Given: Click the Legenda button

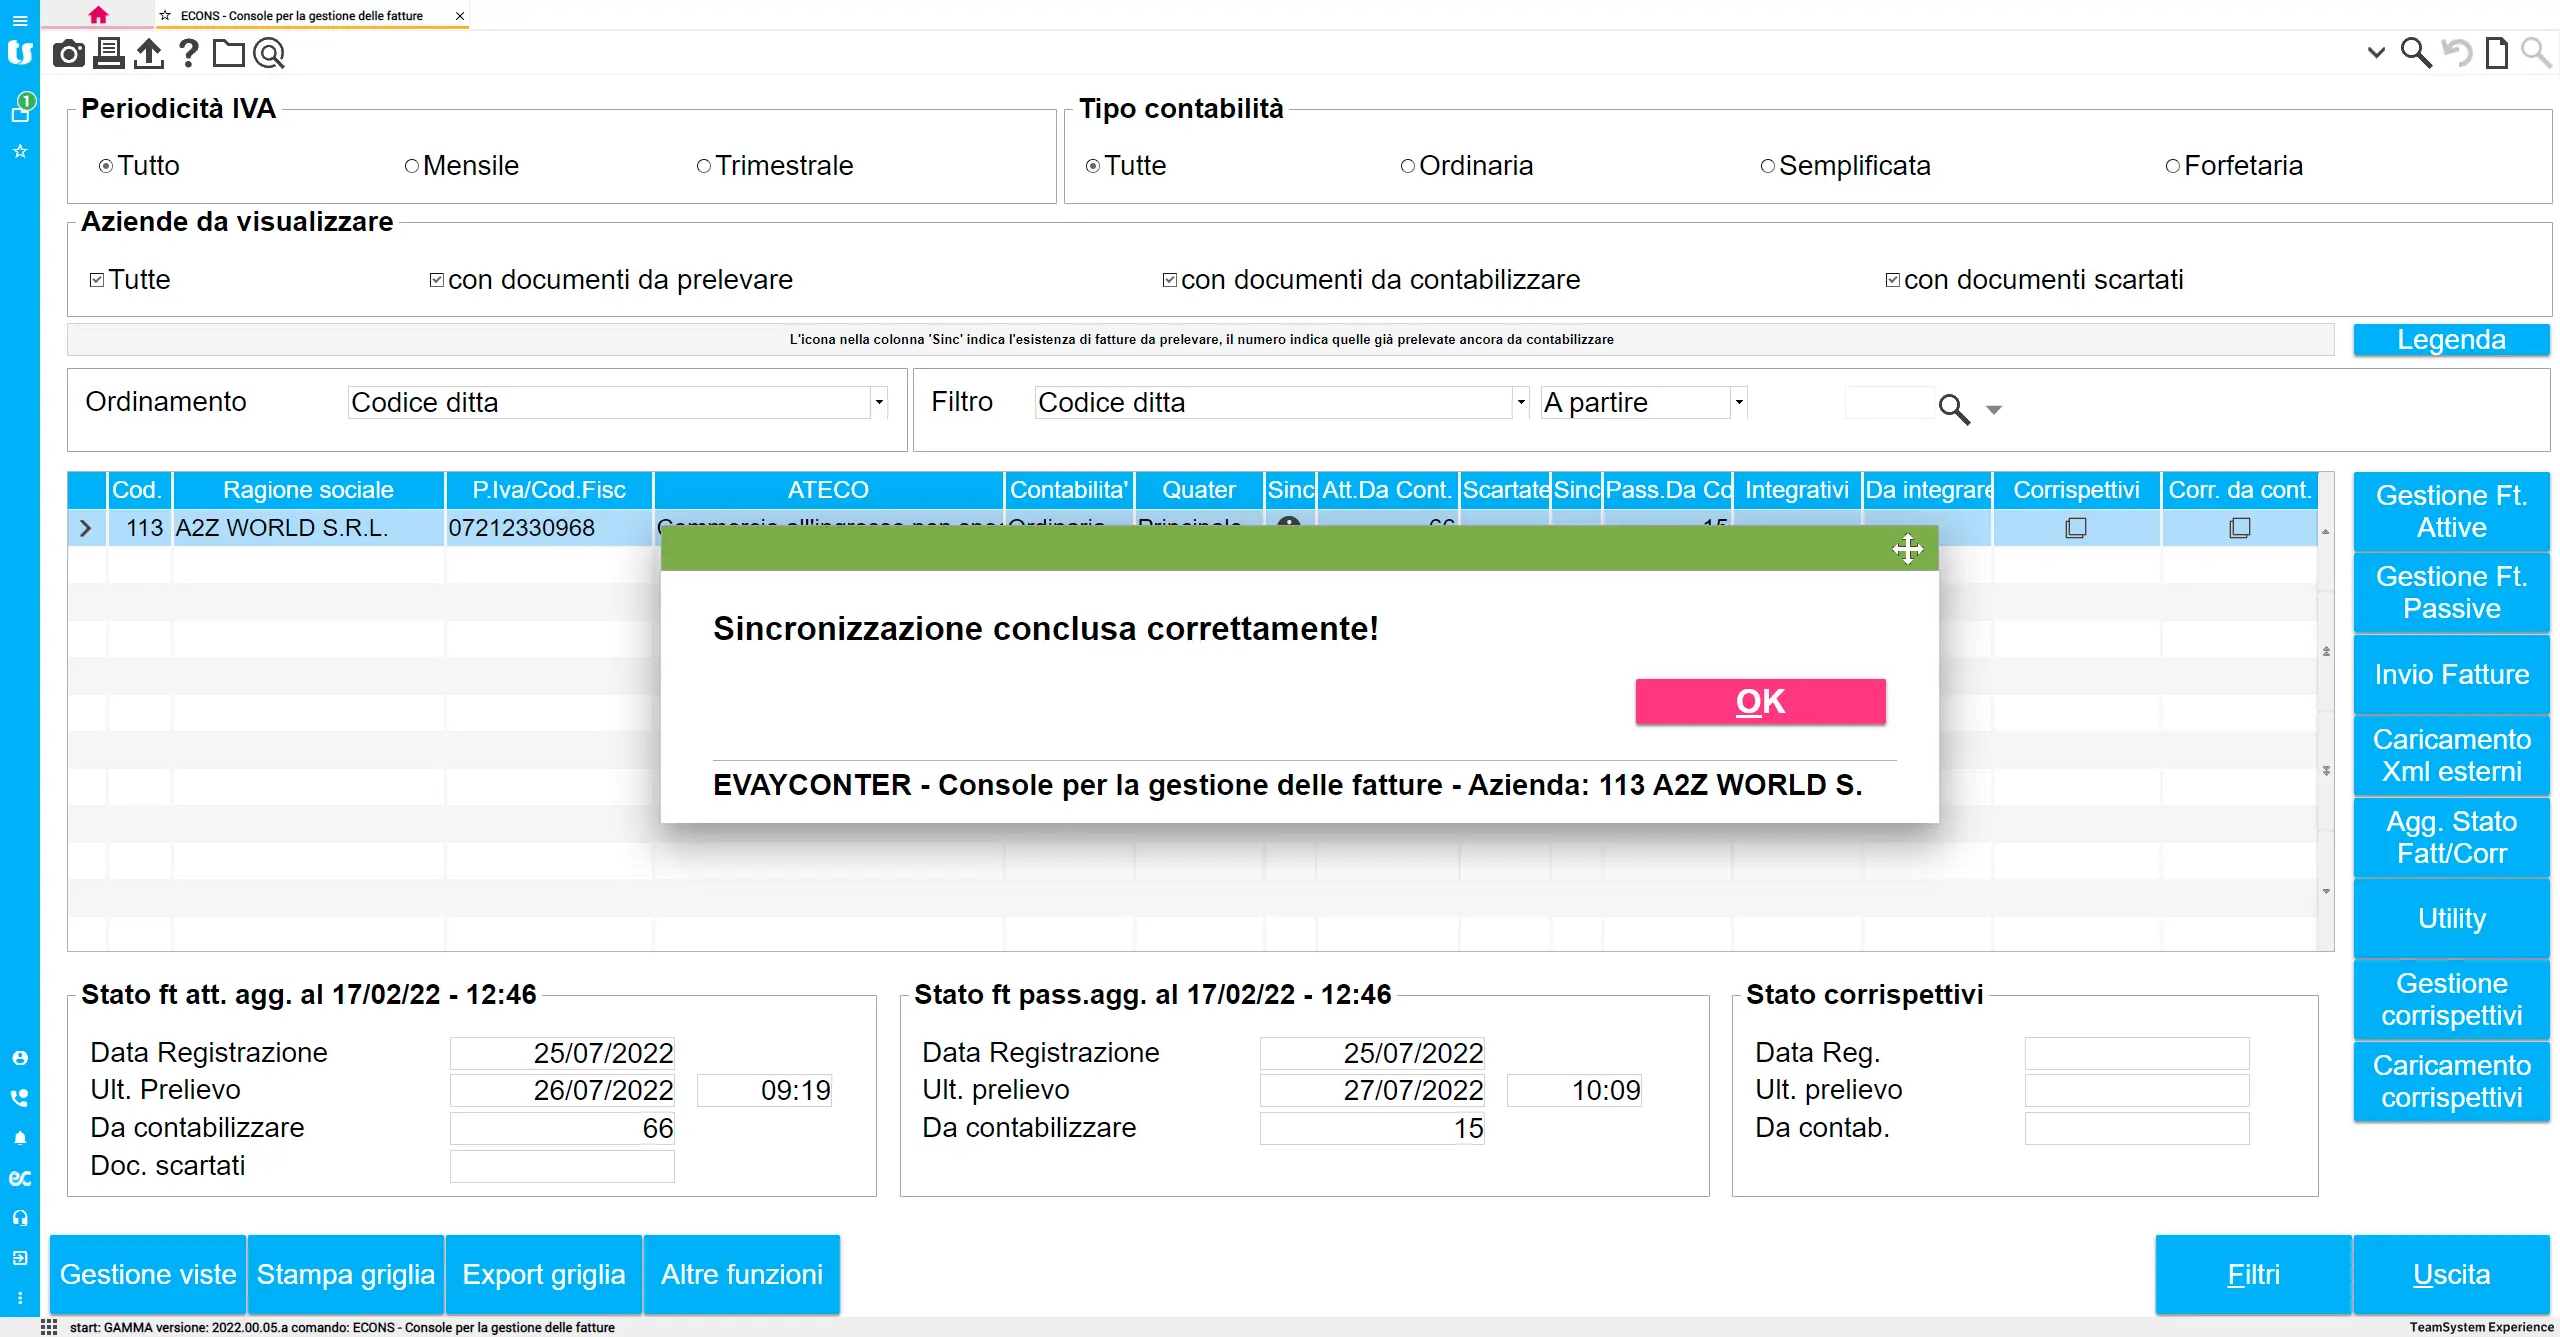Looking at the screenshot, I should (x=2450, y=340).
